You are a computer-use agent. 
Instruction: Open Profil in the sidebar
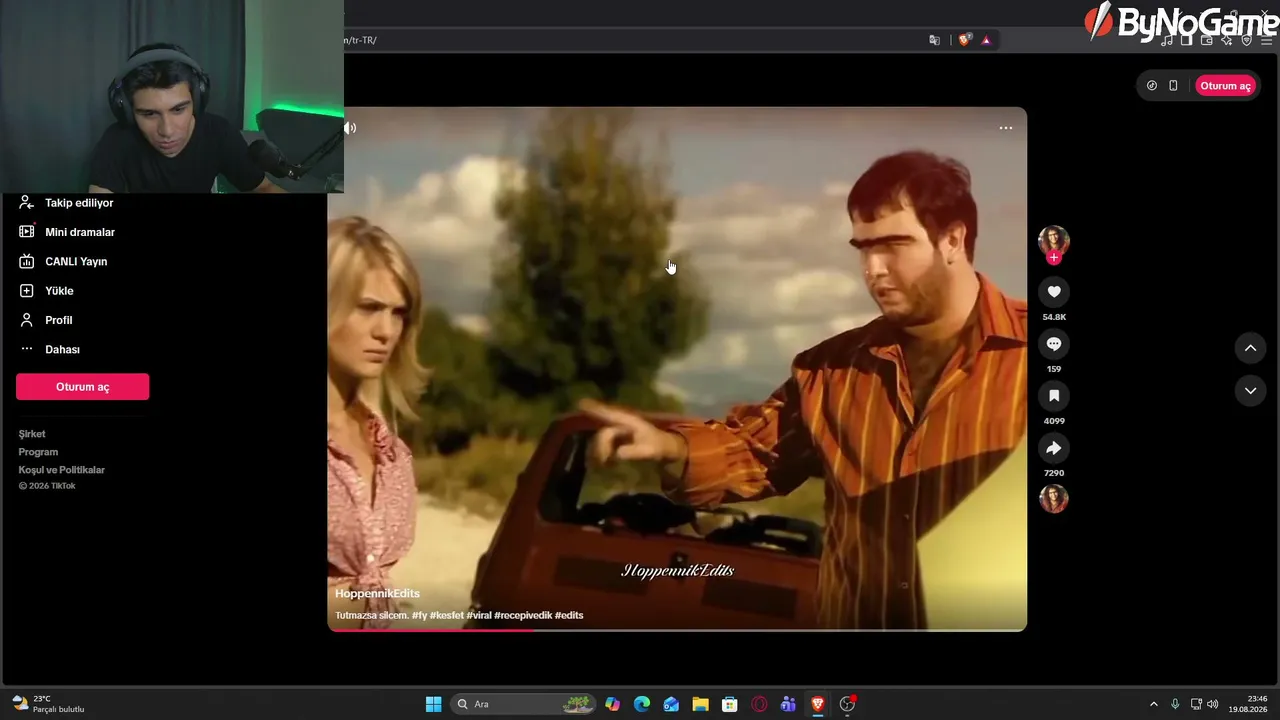point(46,320)
